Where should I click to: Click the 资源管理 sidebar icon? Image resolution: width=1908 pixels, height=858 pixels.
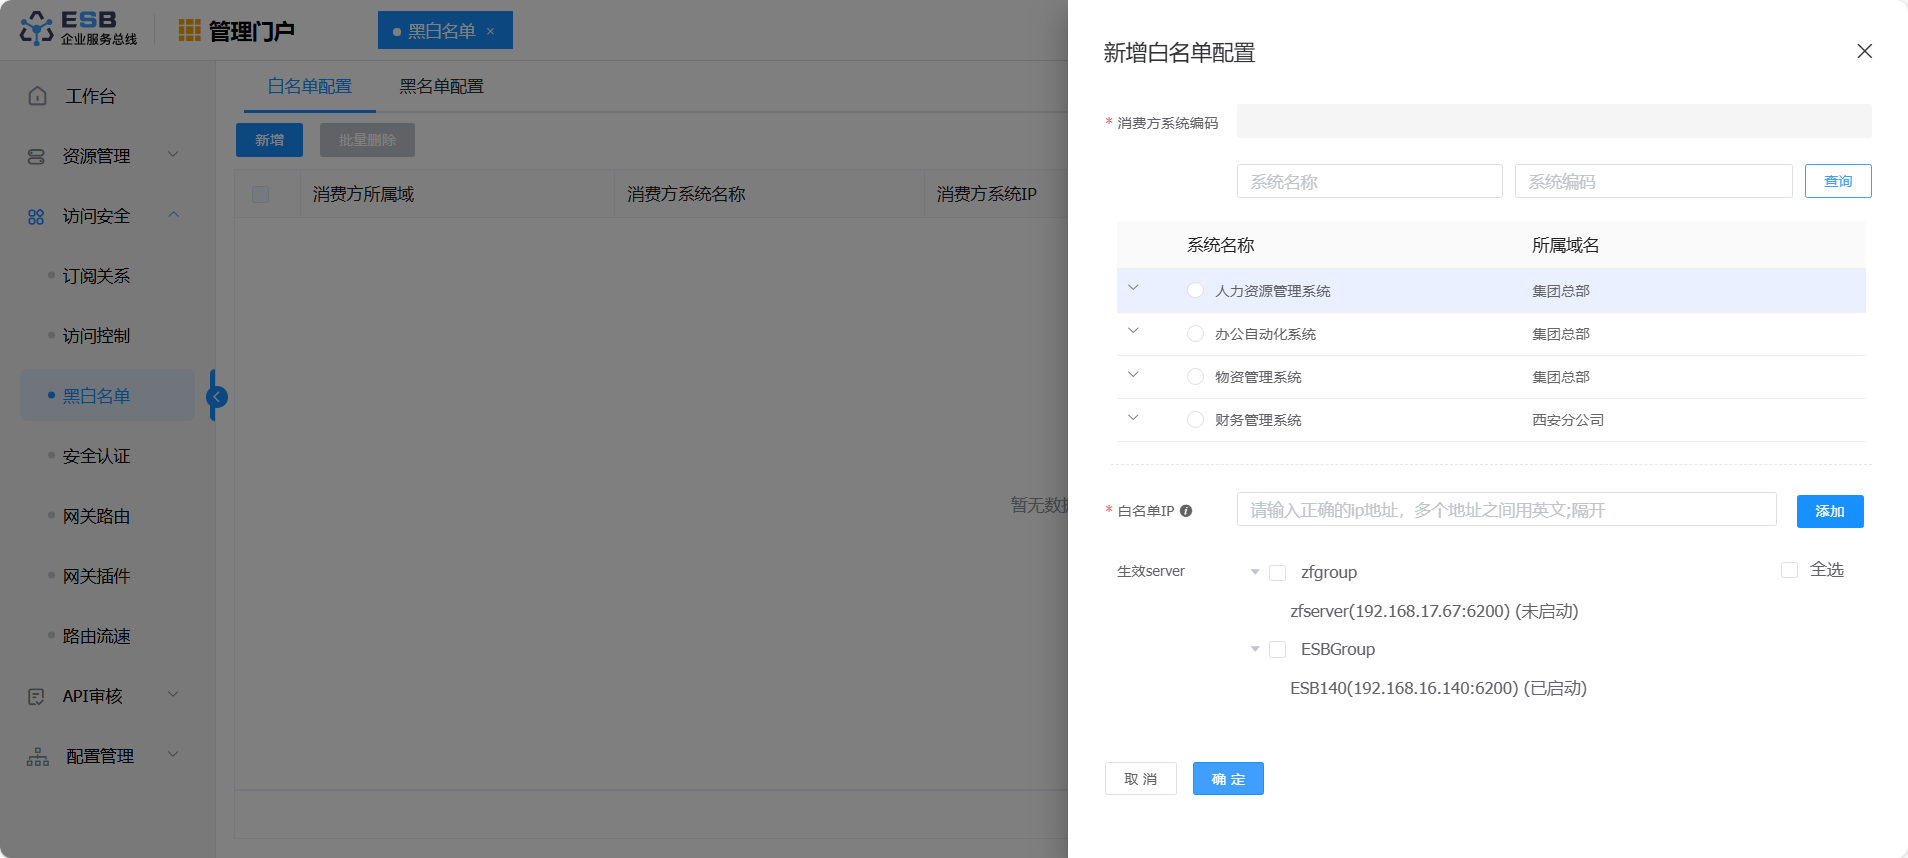(37, 156)
